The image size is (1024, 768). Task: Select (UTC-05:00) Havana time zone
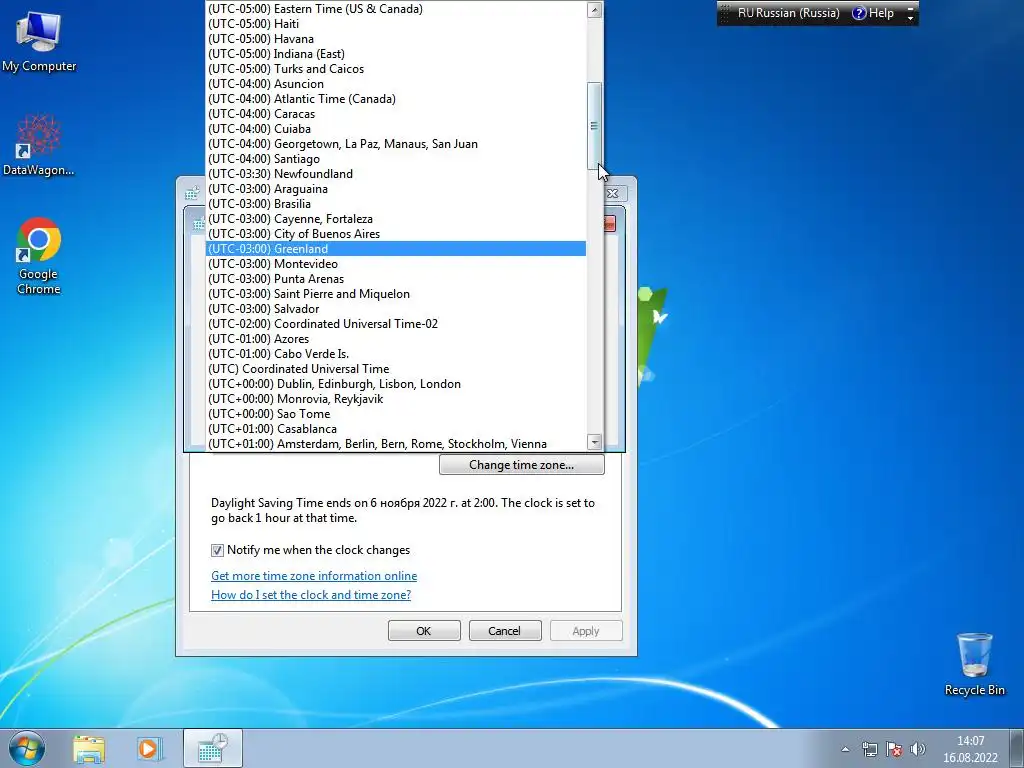coord(396,39)
